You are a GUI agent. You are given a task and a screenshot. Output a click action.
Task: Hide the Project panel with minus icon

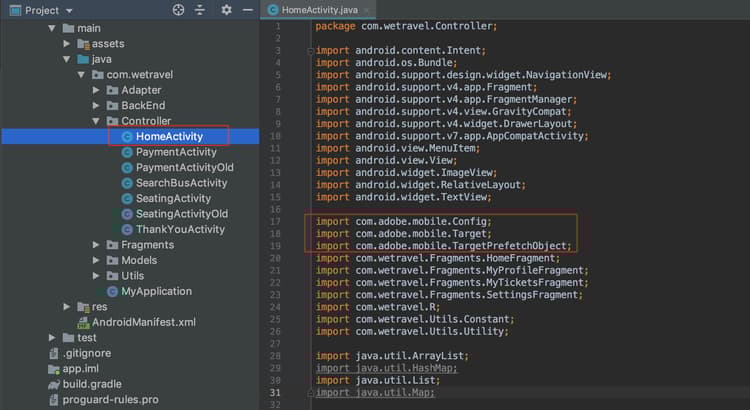tap(246, 10)
